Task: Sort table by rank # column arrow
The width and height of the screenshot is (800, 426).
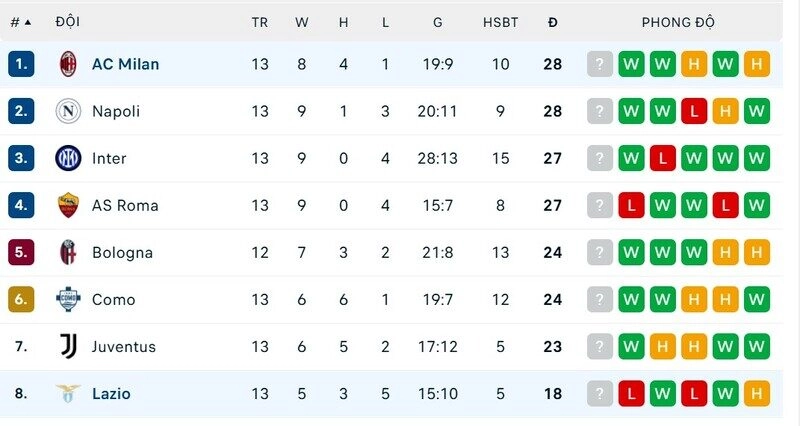Action: (27, 22)
